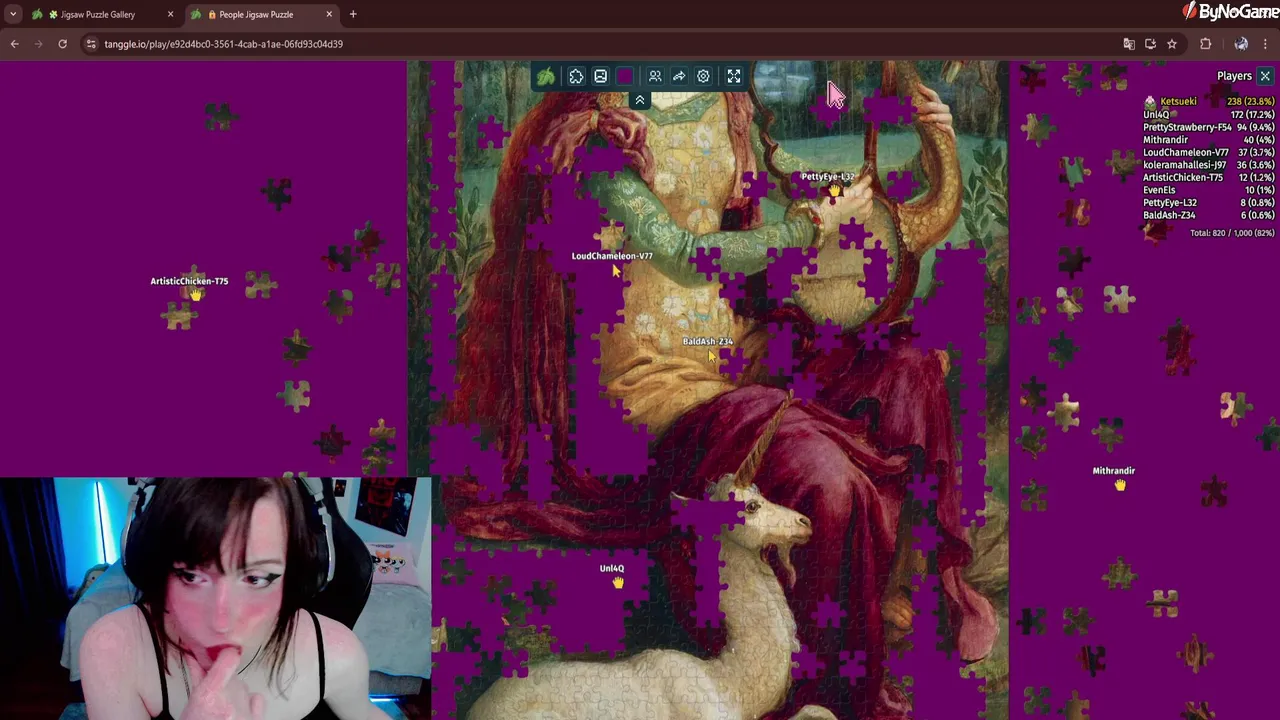Screen dimensions: 1280x720
Task: Open the Tanggle leaf logo home menu
Action: pos(546,76)
